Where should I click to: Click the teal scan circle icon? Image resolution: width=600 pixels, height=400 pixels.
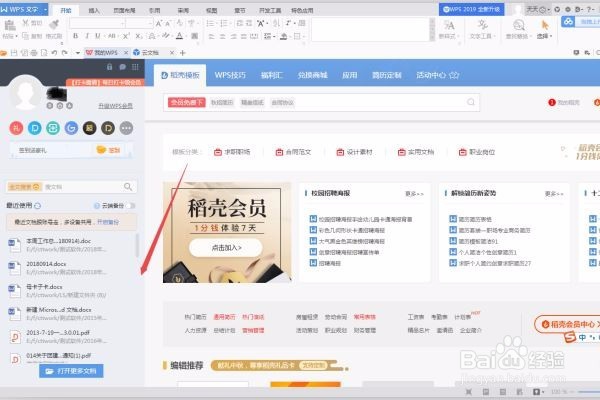(x=53, y=128)
